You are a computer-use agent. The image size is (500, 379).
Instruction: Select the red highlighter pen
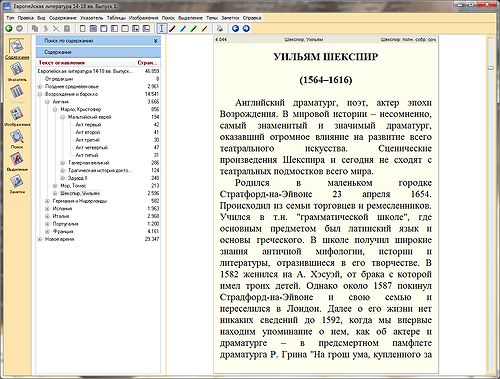(172, 29)
